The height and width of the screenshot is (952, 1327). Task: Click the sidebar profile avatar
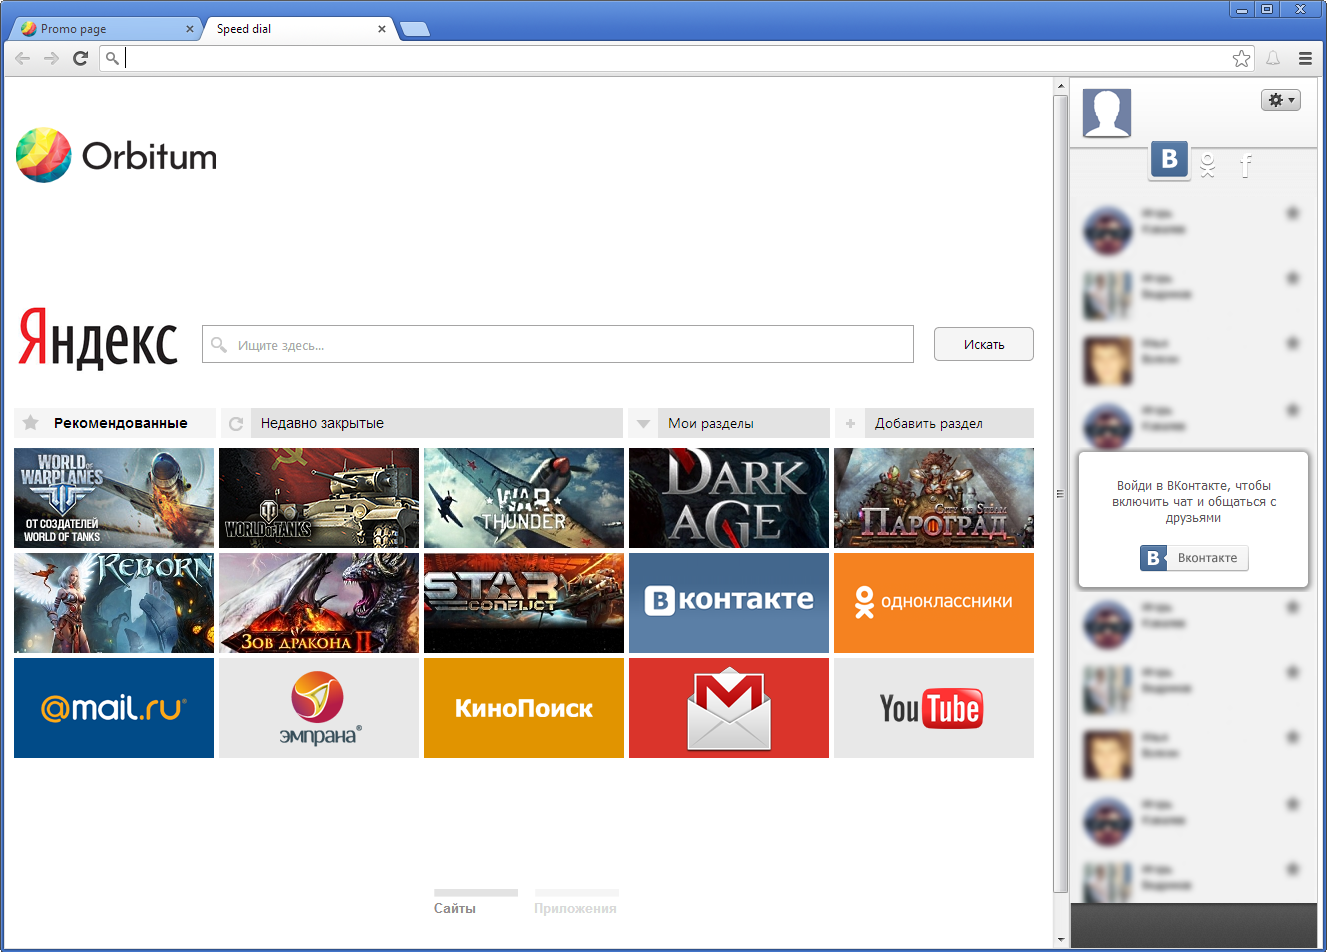pyautogui.click(x=1107, y=113)
